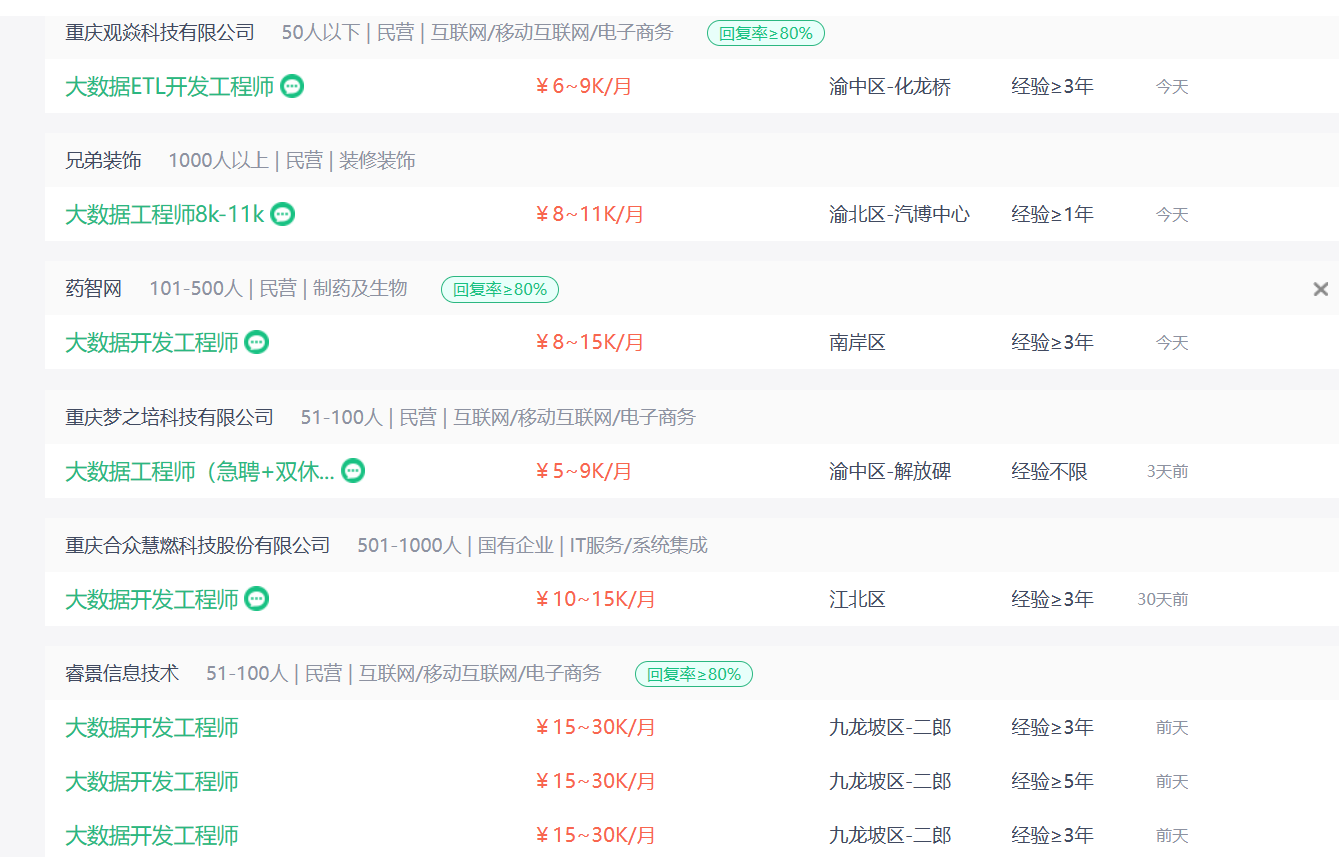Screen dimensions: 1339x857
Task: Click chat icon beside 大数据工程师（急聘+双休
Action: click(x=353, y=470)
